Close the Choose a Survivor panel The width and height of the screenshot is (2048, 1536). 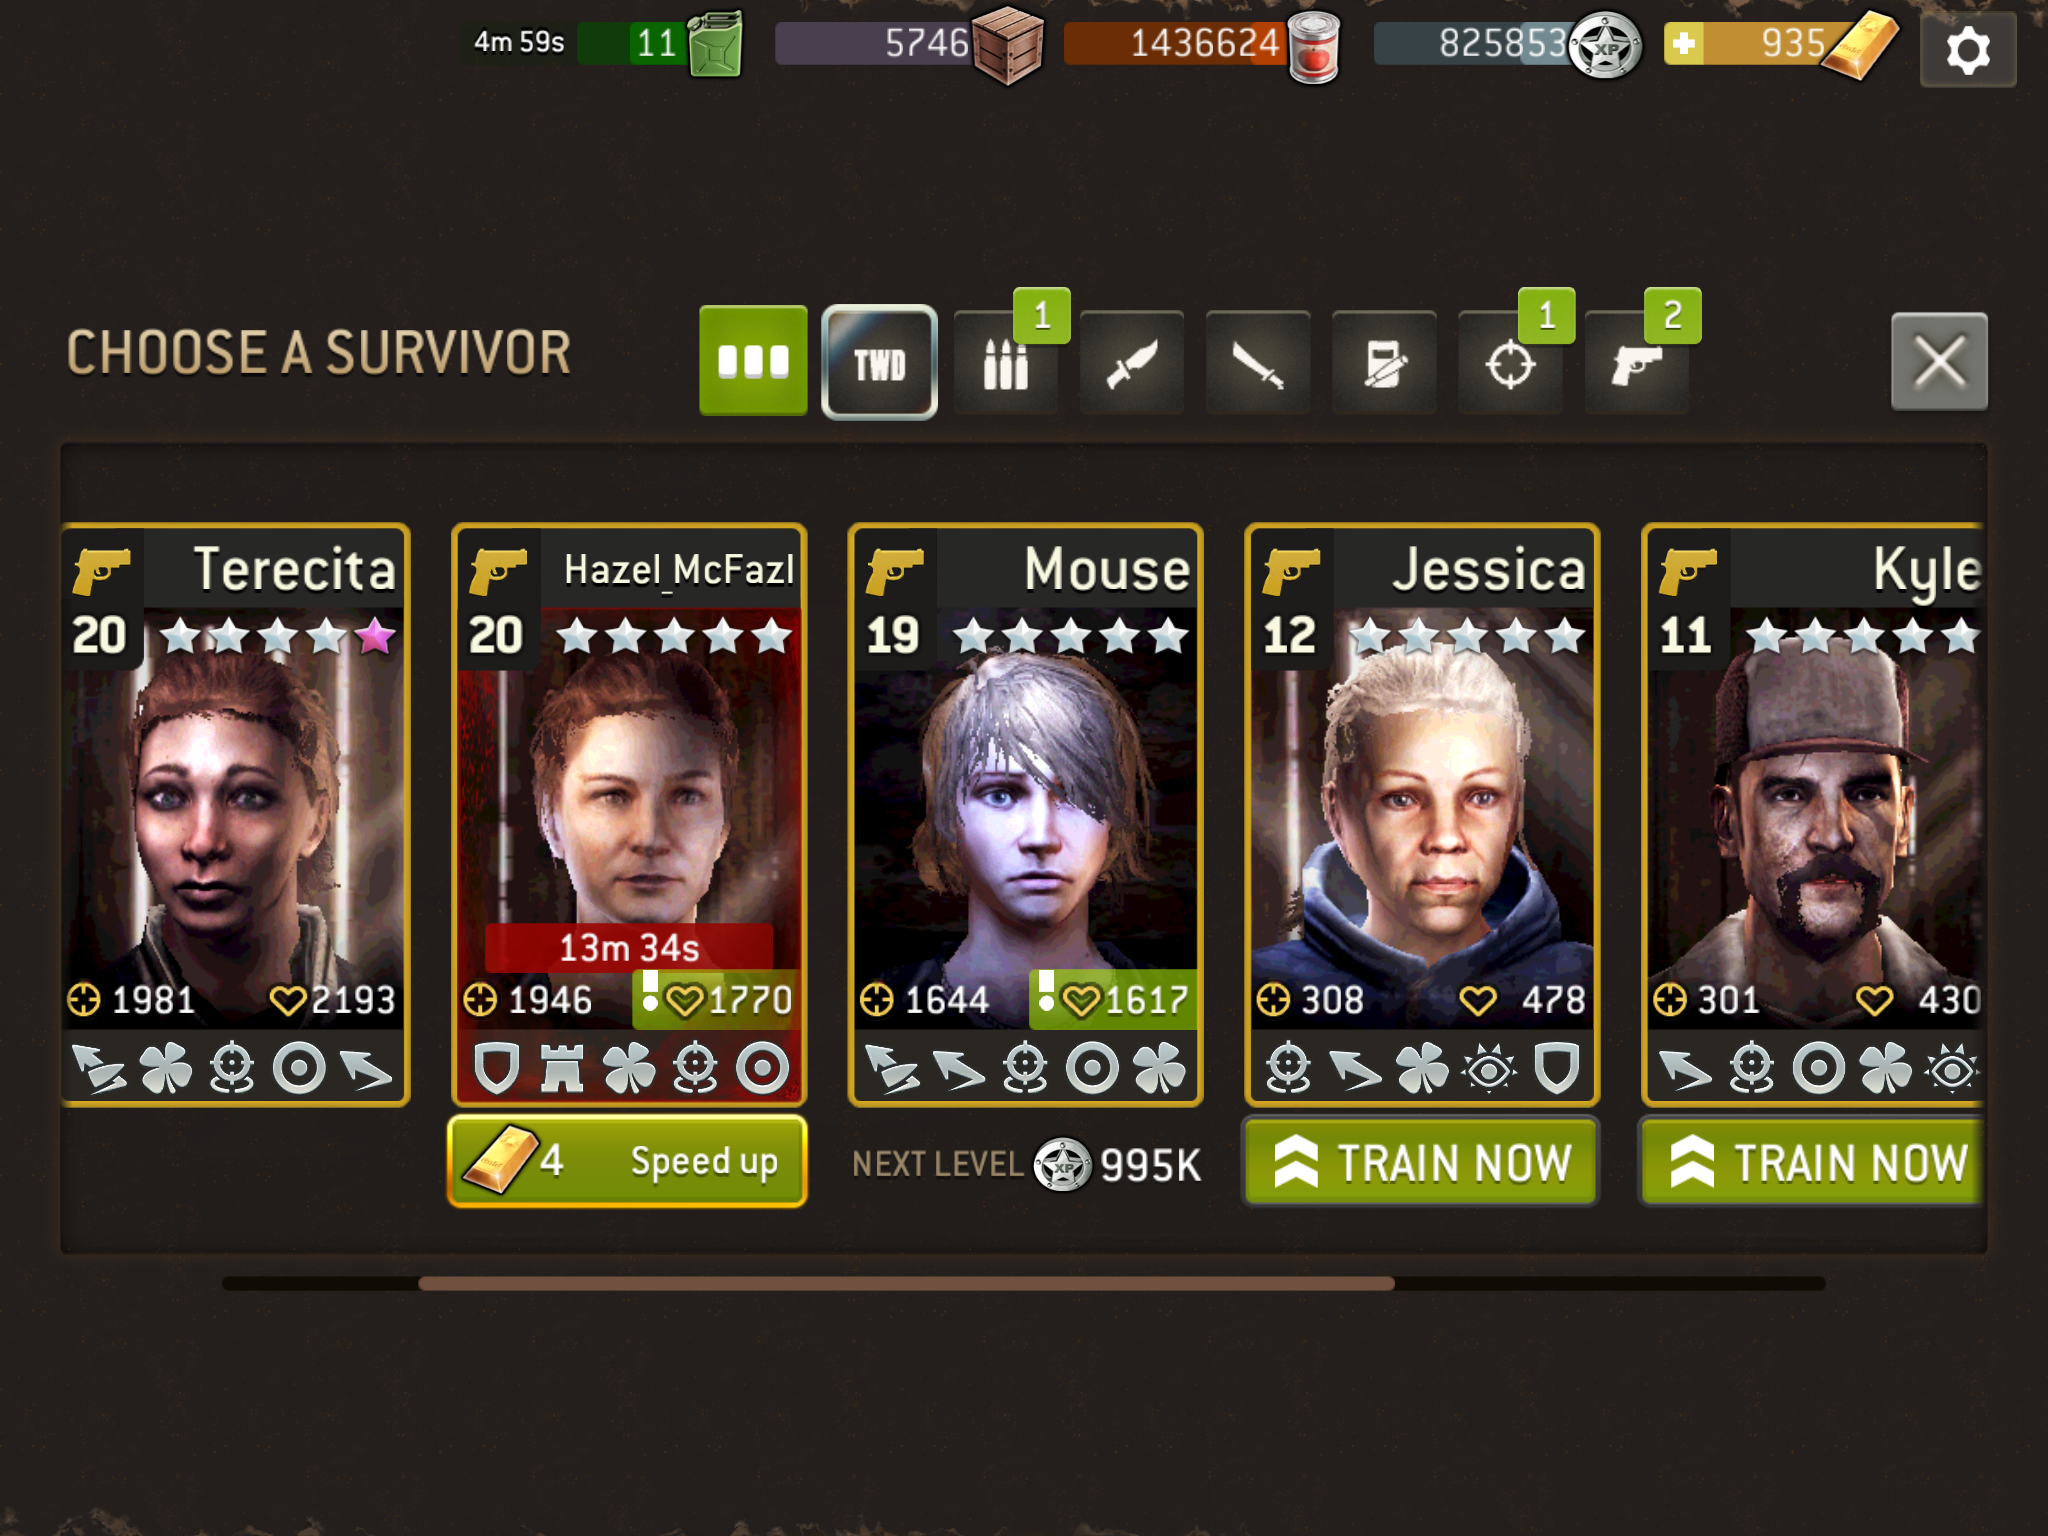1939,361
